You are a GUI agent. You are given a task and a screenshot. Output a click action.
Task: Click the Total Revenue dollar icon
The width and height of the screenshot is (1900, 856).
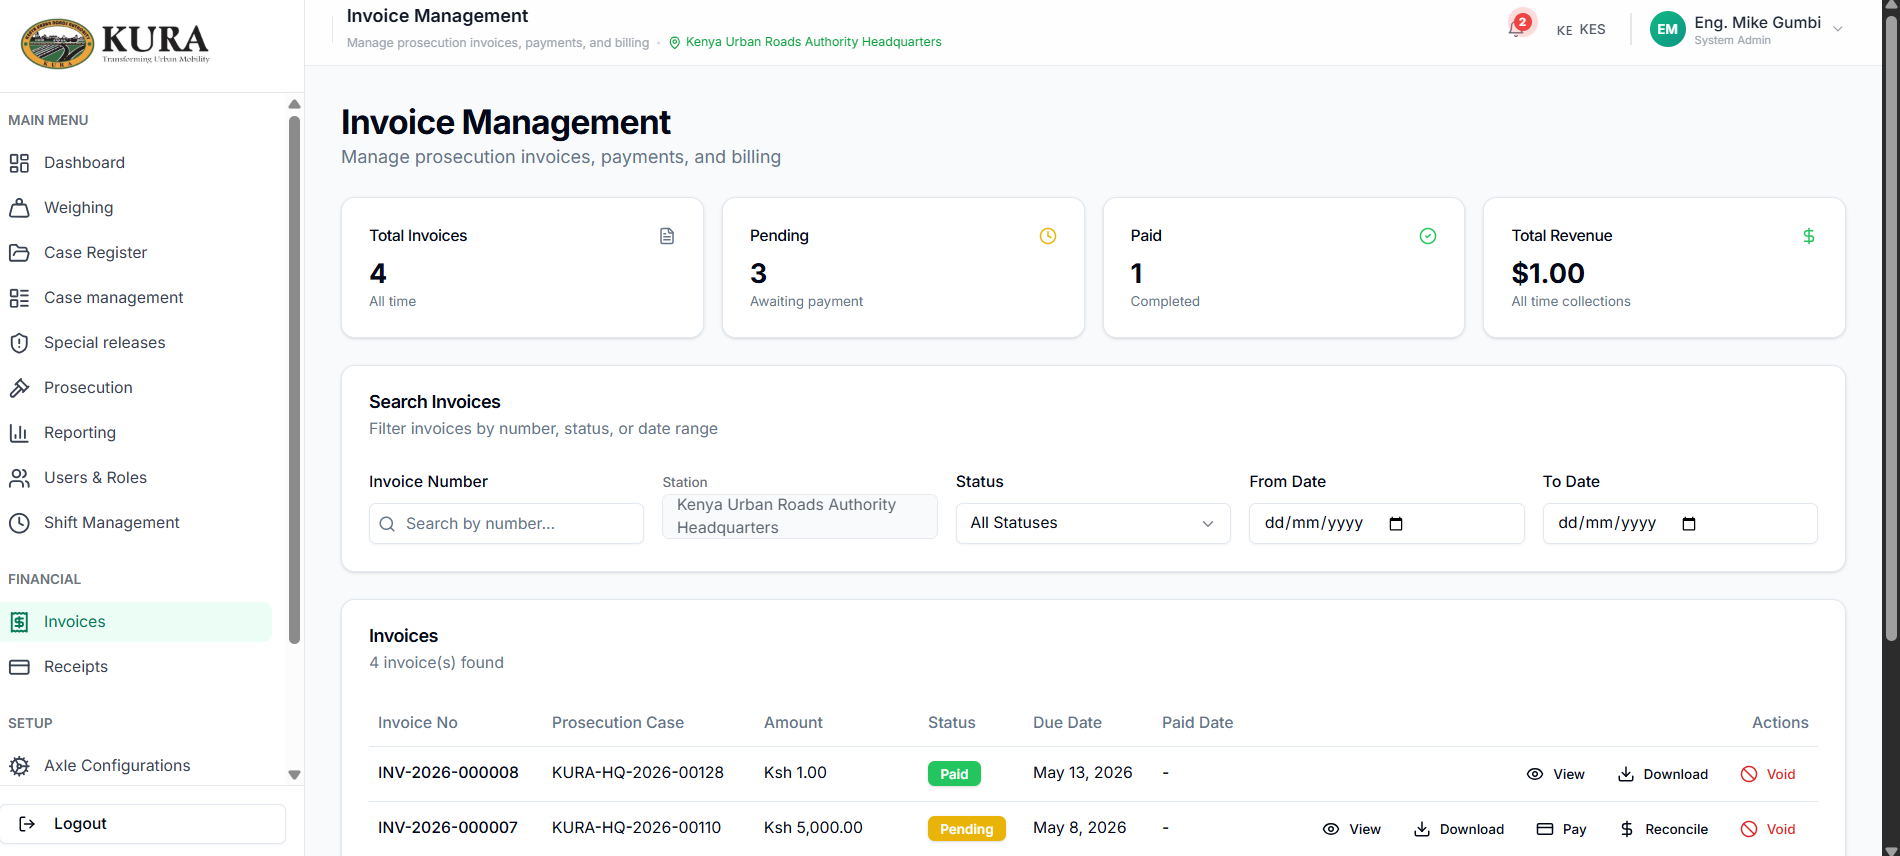coord(1809,236)
